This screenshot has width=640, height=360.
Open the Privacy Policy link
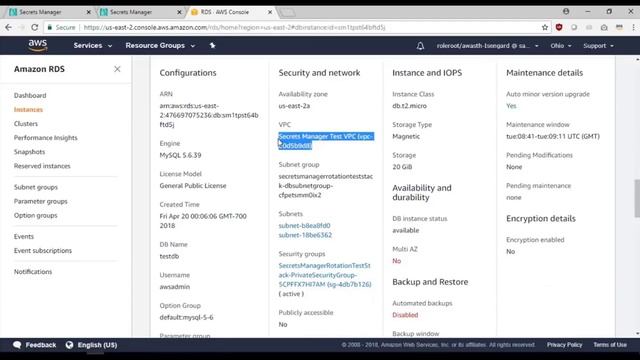[x=564, y=344]
